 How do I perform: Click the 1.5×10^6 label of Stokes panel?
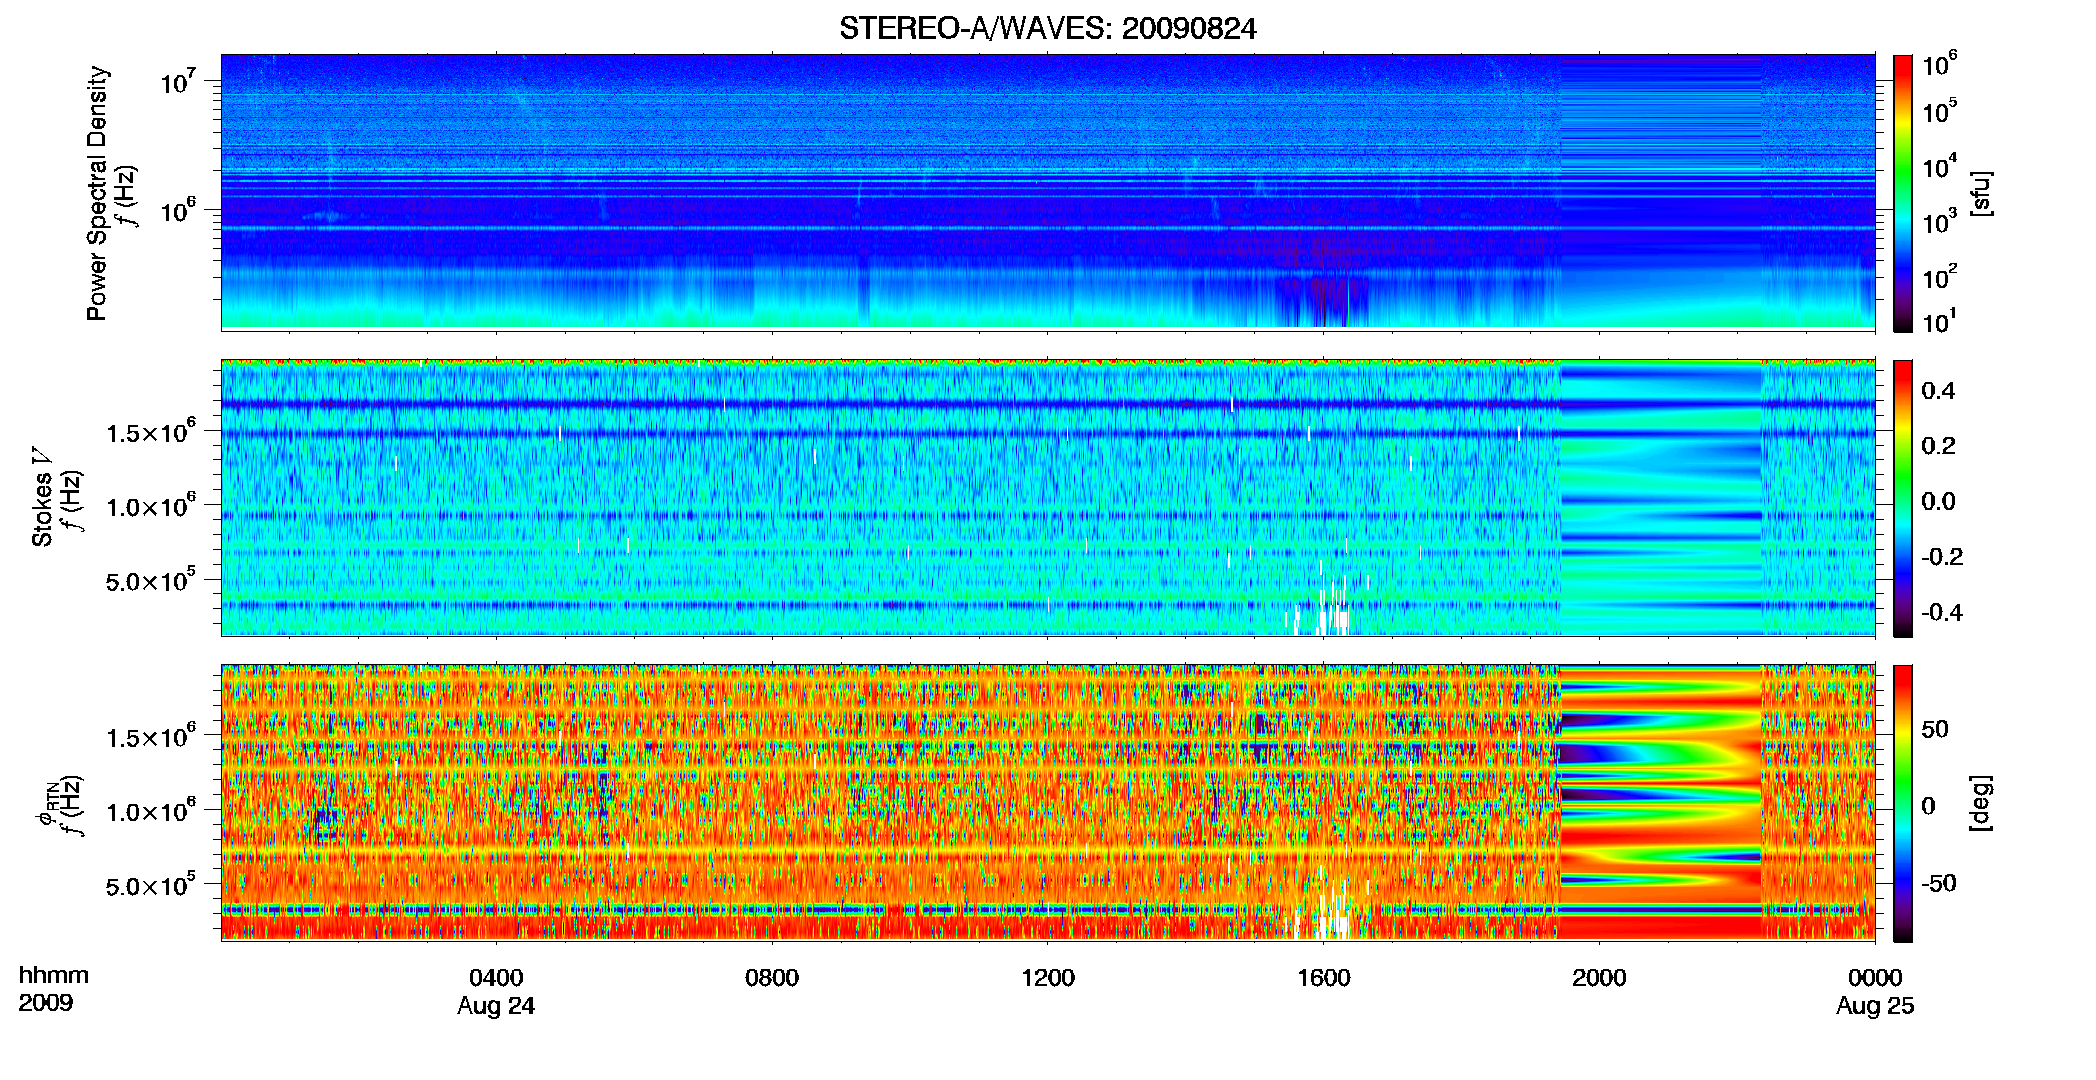coord(151,431)
